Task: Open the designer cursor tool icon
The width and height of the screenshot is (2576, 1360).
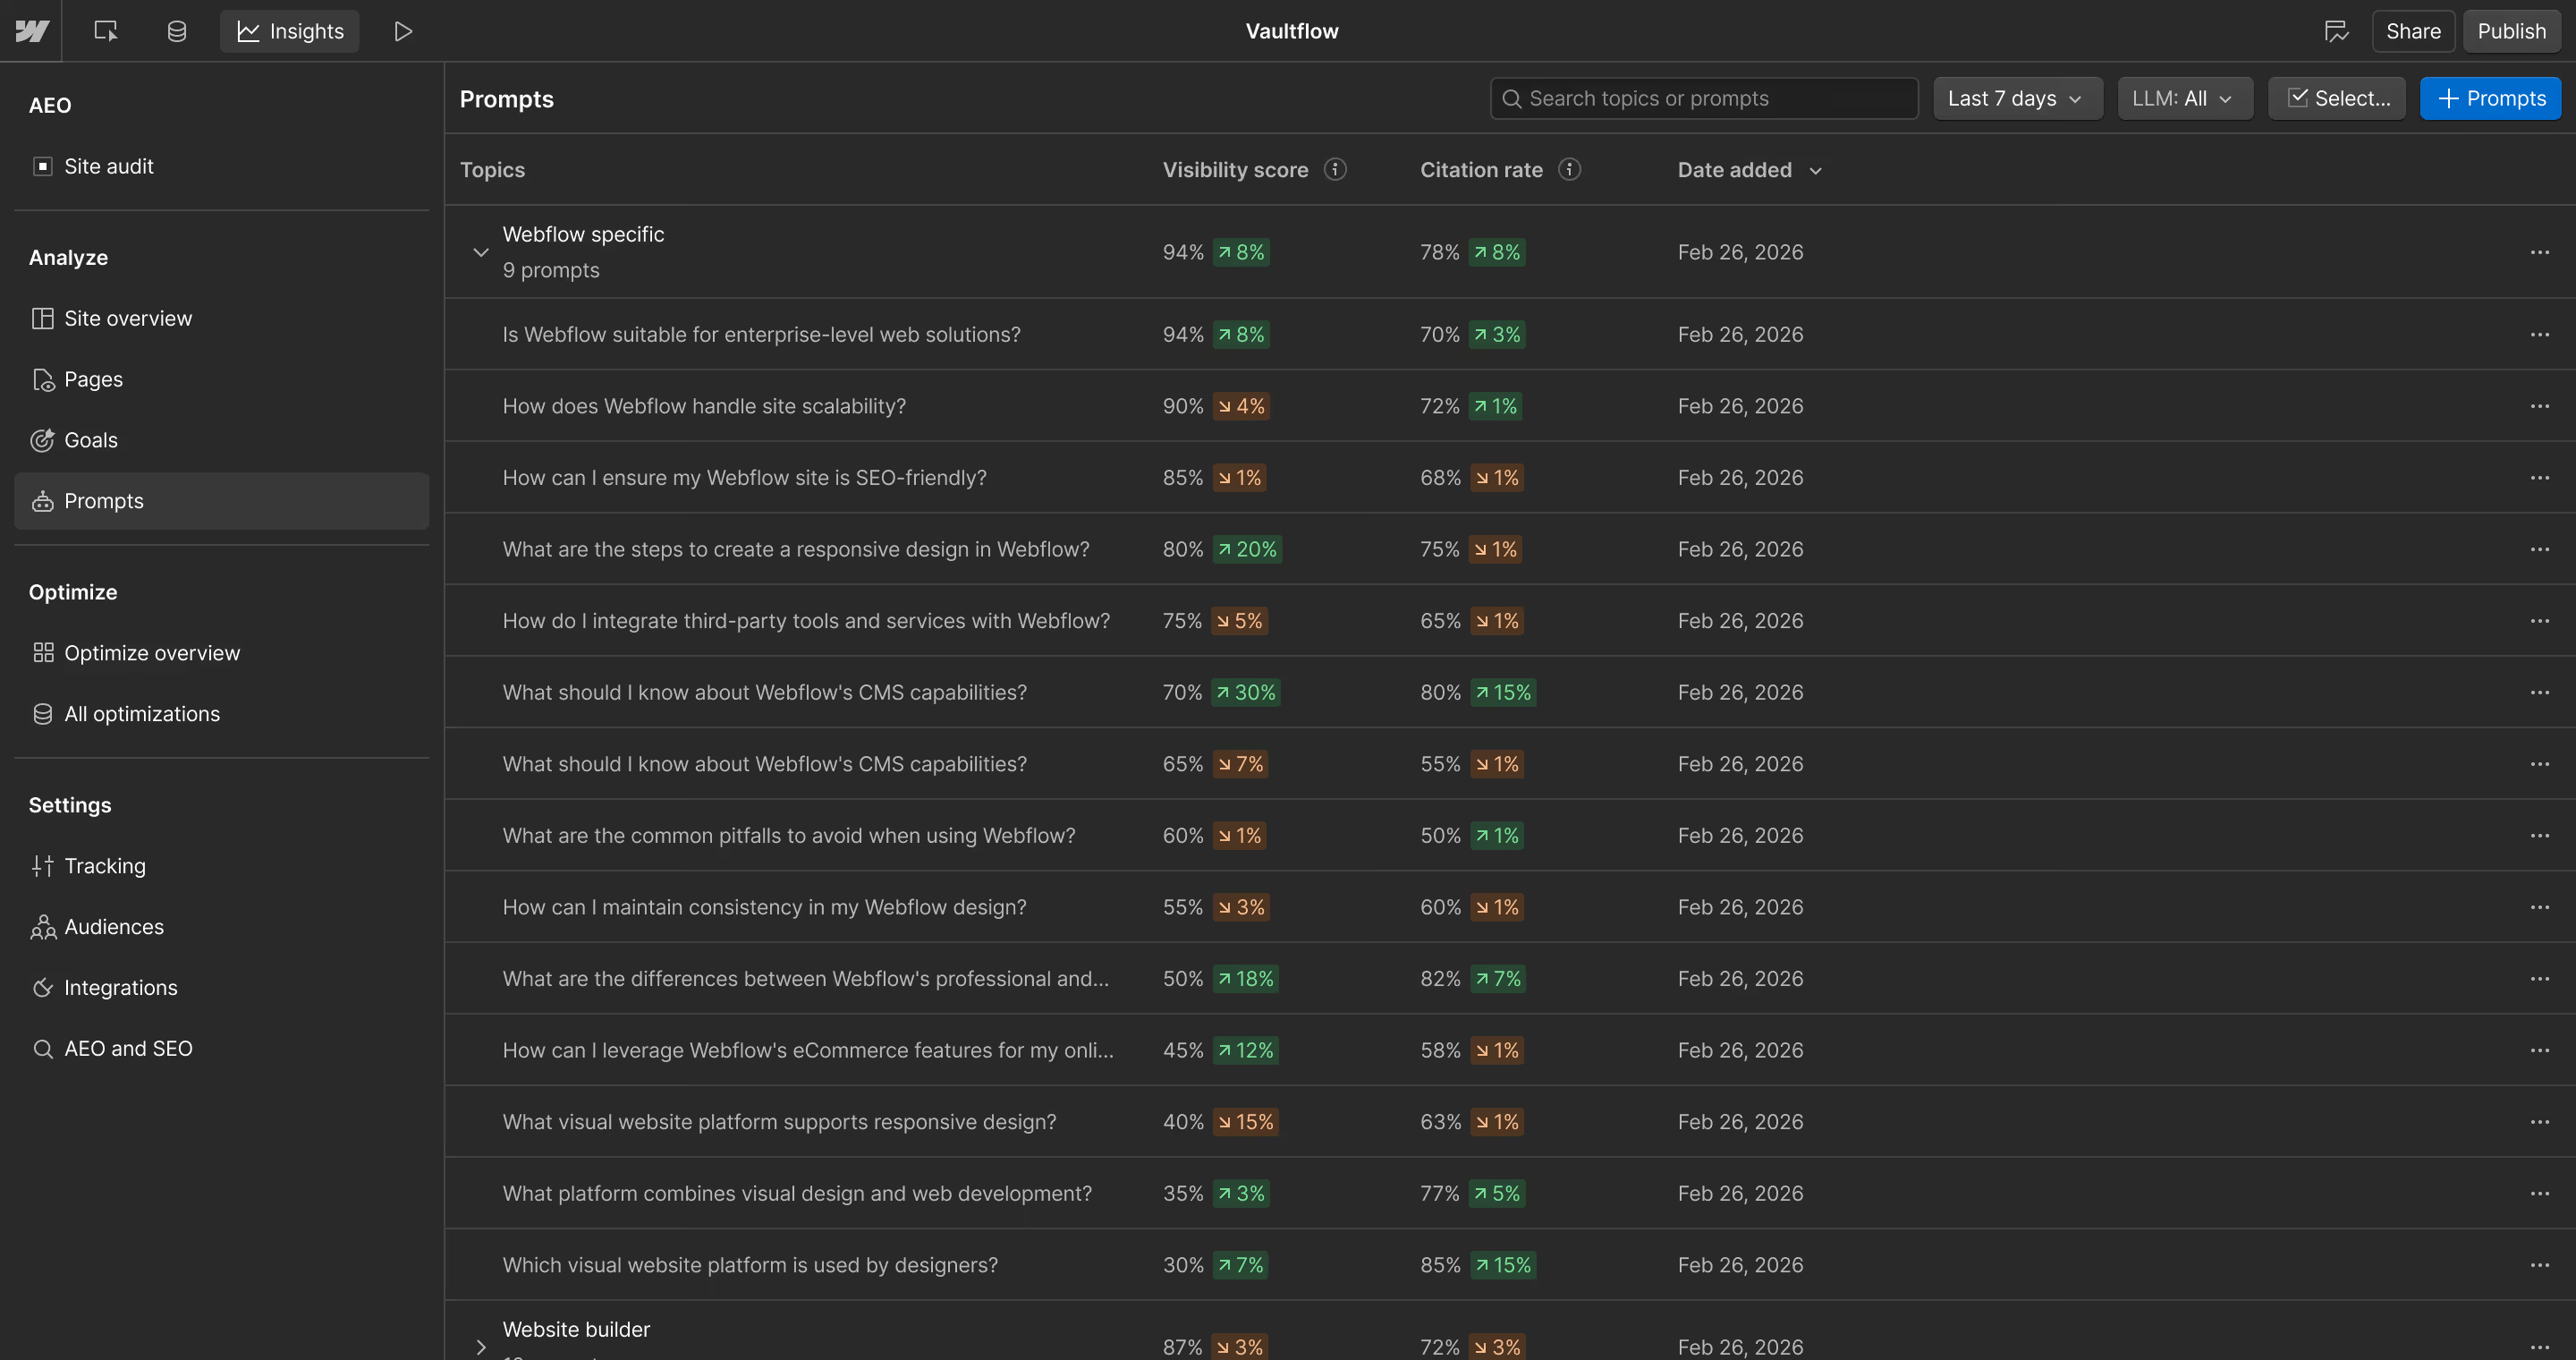Action: [106, 31]
